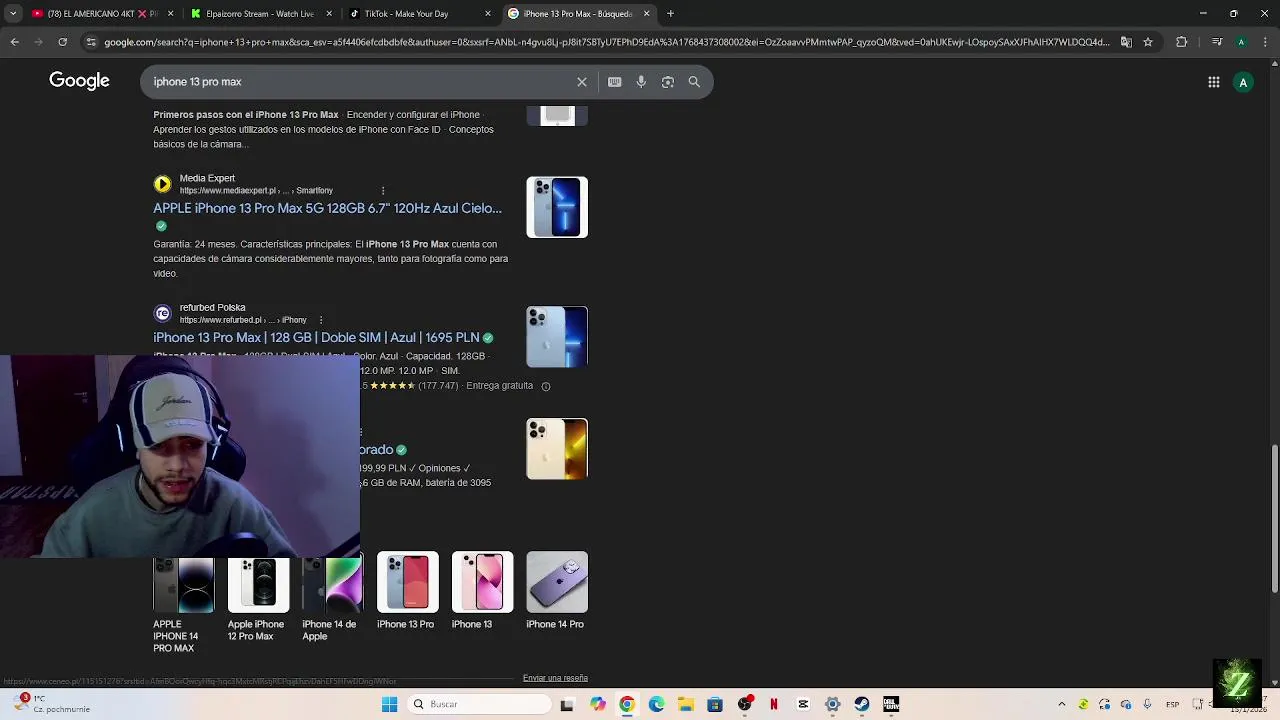Open Chrome from the taskbar
The height and width of the screenshot is (720, 1280).
pyautogui.click(x=627, y=704)
